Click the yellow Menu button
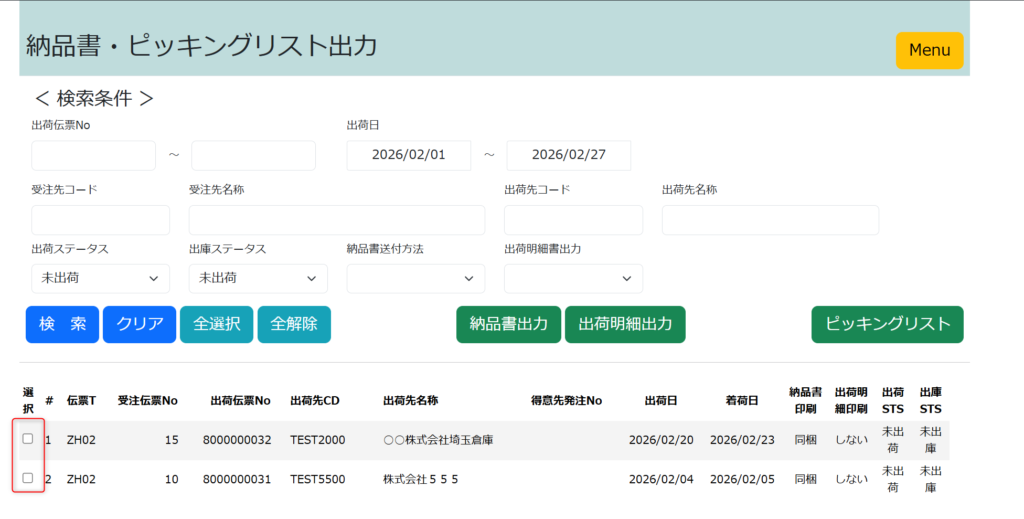1024x519 pixels. tap(929, 50)
